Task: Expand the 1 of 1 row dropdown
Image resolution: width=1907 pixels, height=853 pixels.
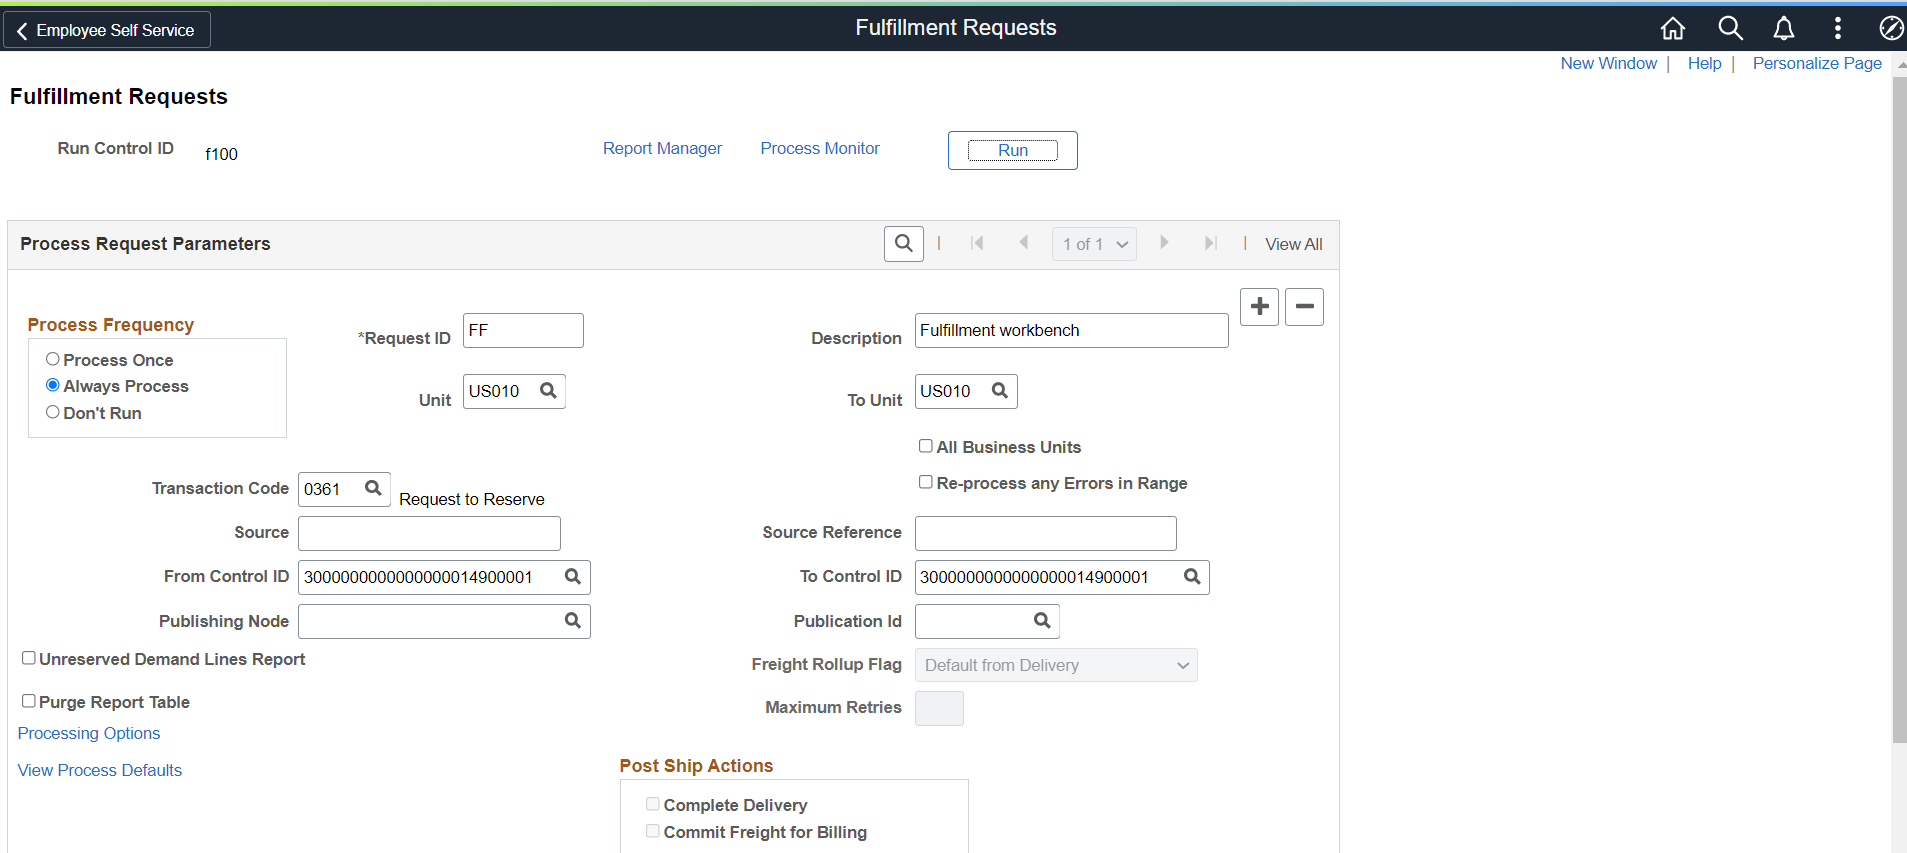Action: (x=1094, y=244)
